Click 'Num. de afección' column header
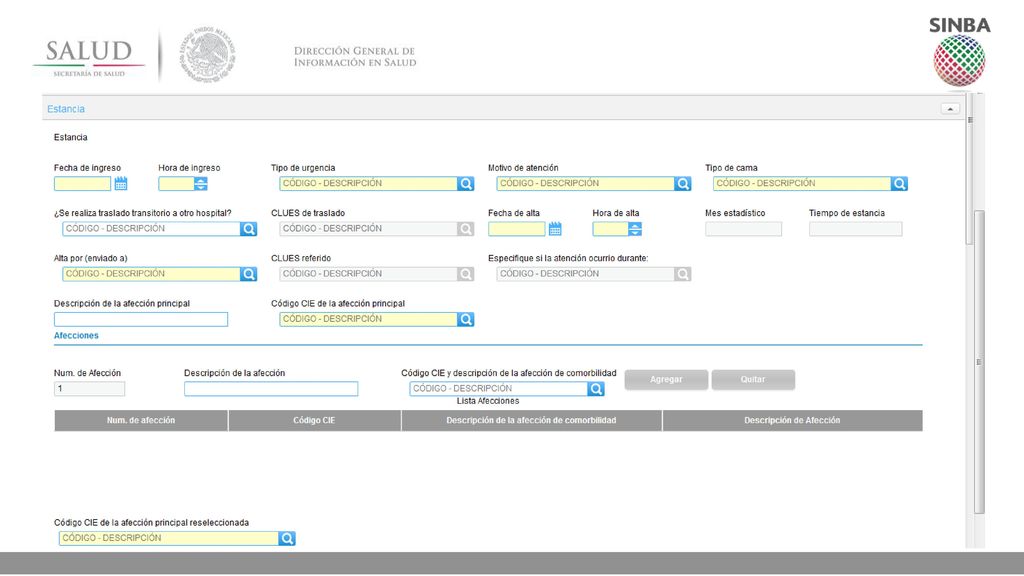1024x576 pixels. click(141, 421)
